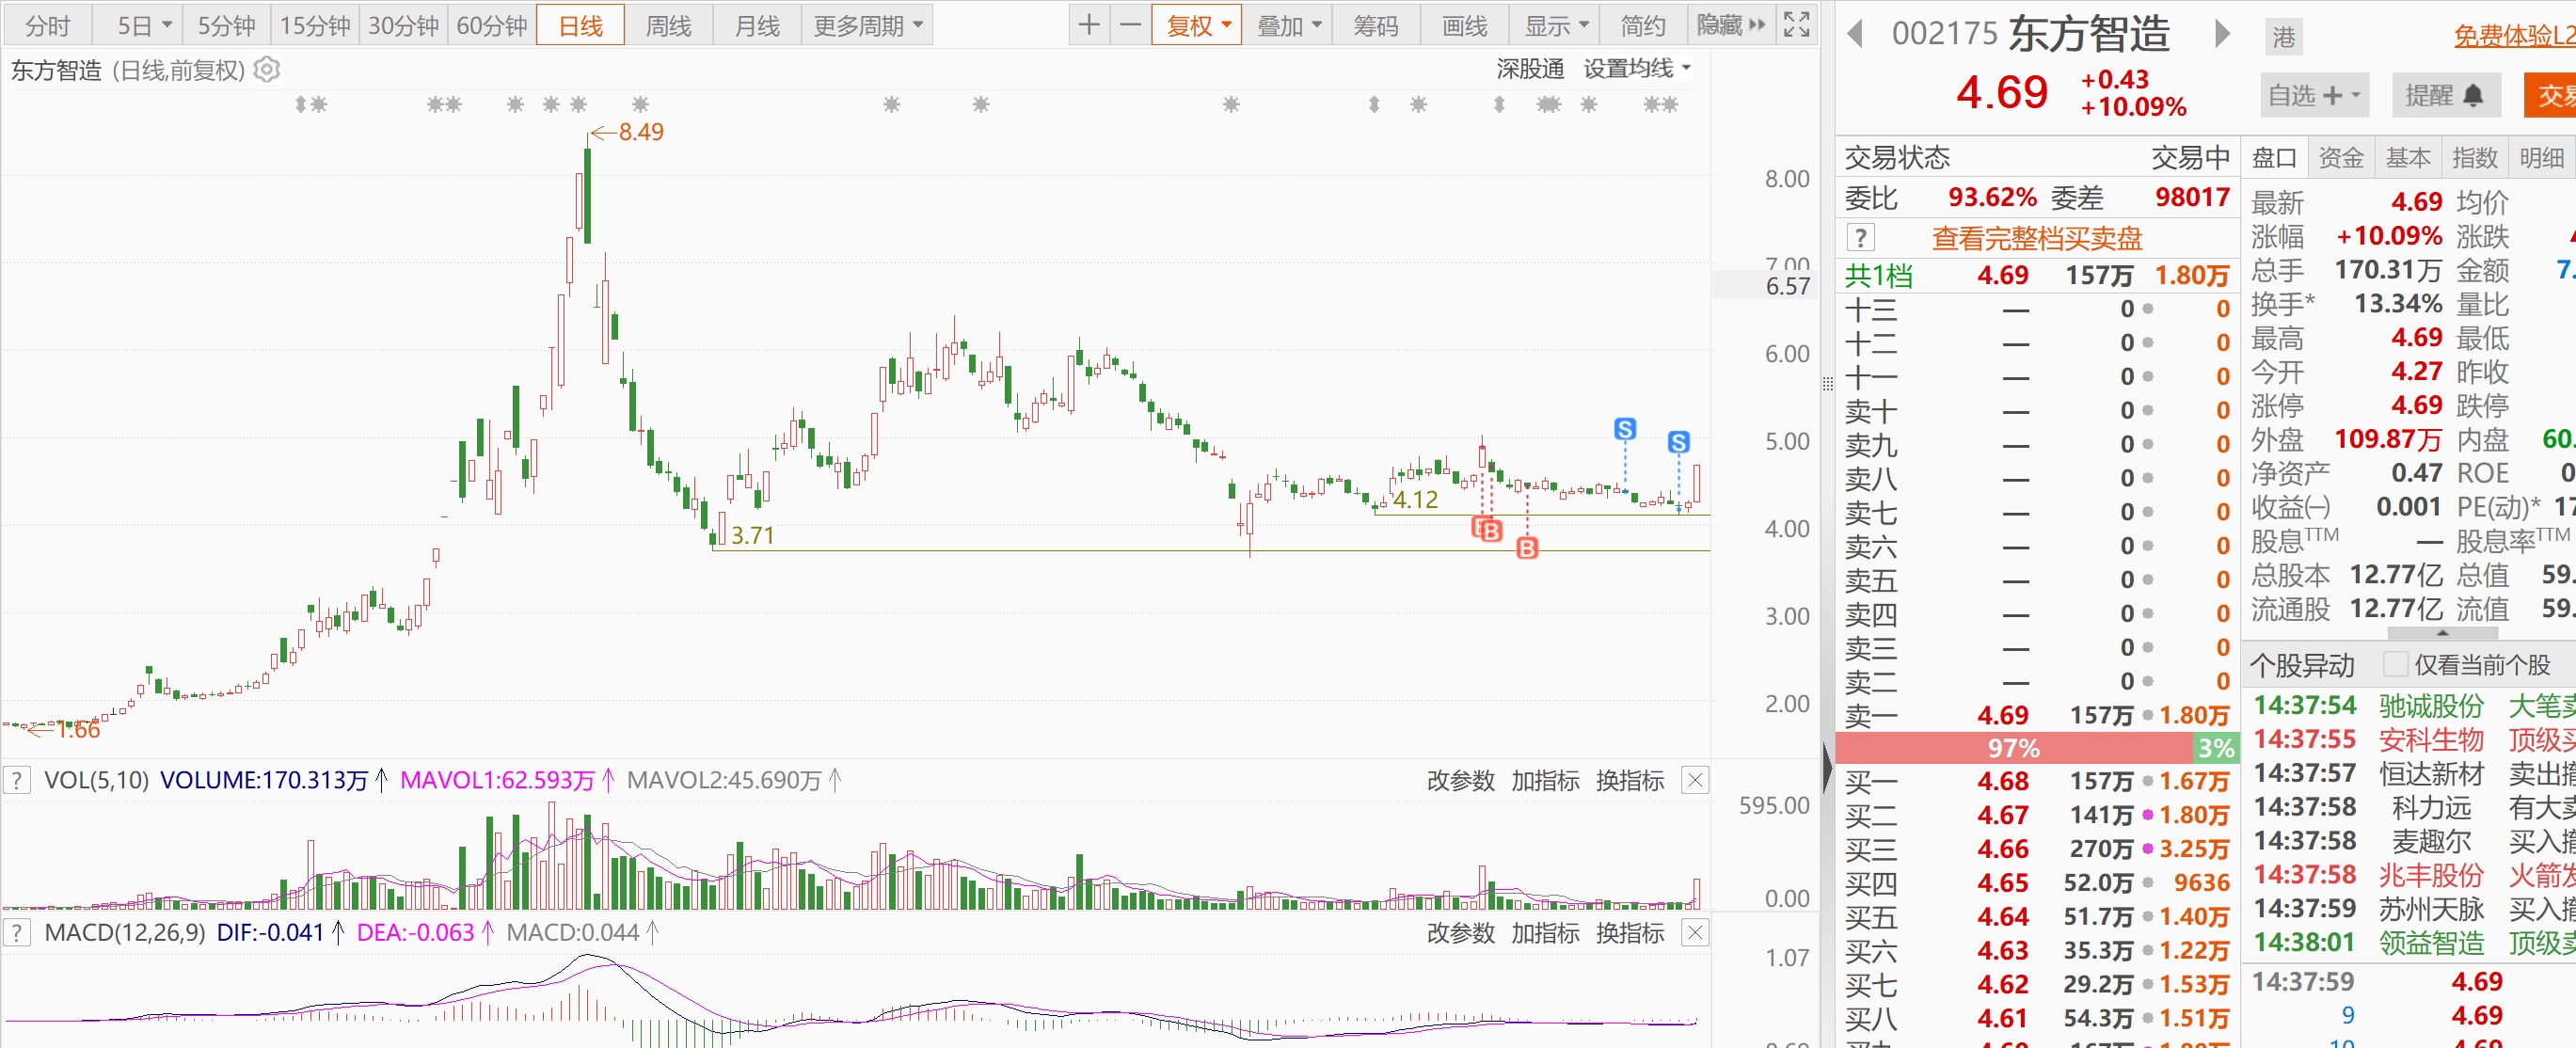
Task: Open 自选 + watchlist dropdown
Action: pos(2313,96)
